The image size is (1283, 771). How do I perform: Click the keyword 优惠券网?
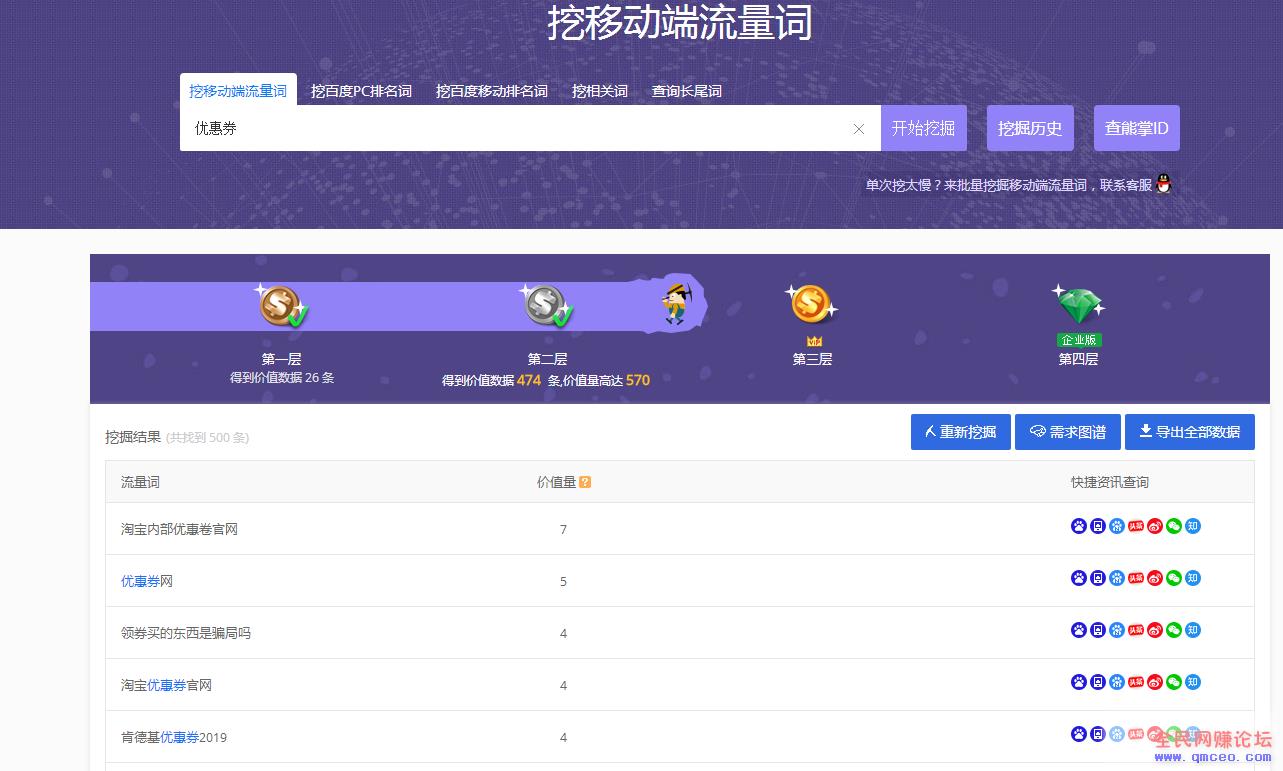147,581
